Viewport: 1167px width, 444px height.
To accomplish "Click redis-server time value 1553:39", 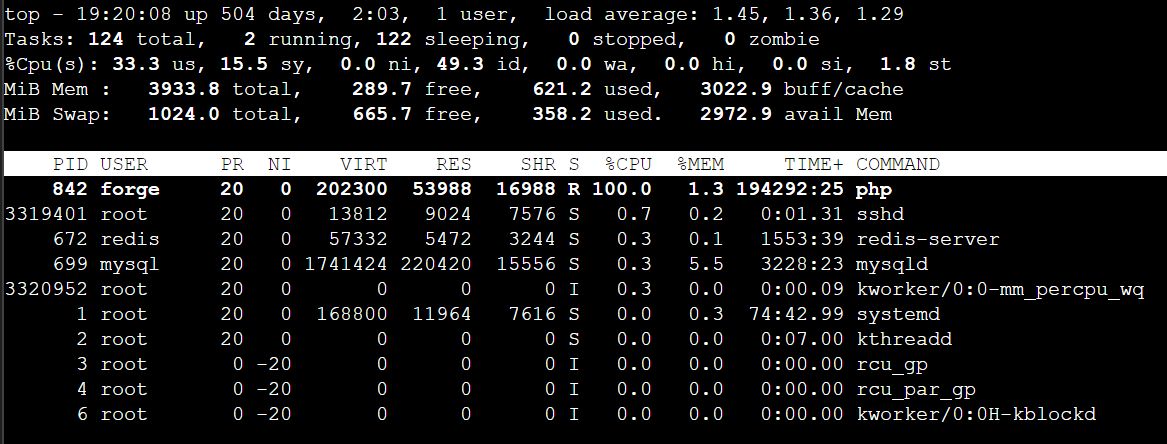I will [x=802, y=239].
